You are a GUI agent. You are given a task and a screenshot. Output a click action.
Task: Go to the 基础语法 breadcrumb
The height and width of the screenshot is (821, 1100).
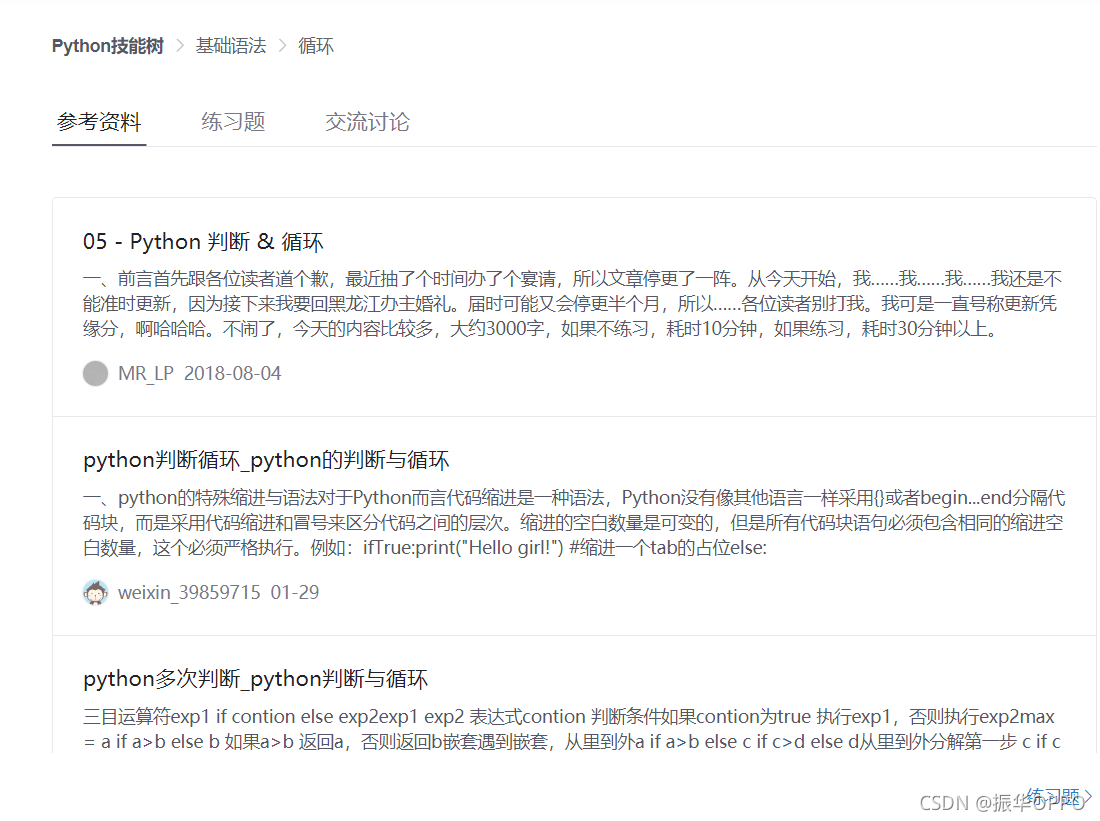pos(231,46)
